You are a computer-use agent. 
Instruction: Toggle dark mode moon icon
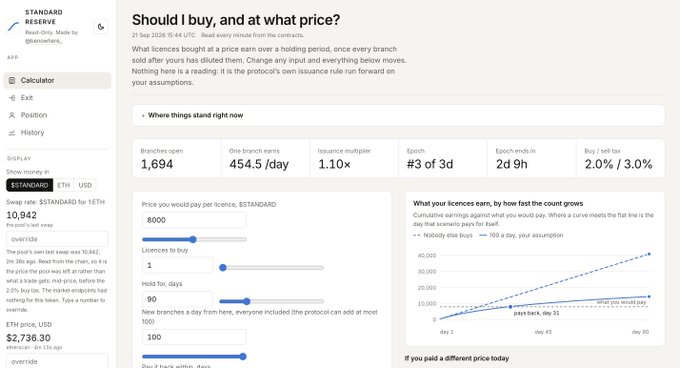point(101,27)
